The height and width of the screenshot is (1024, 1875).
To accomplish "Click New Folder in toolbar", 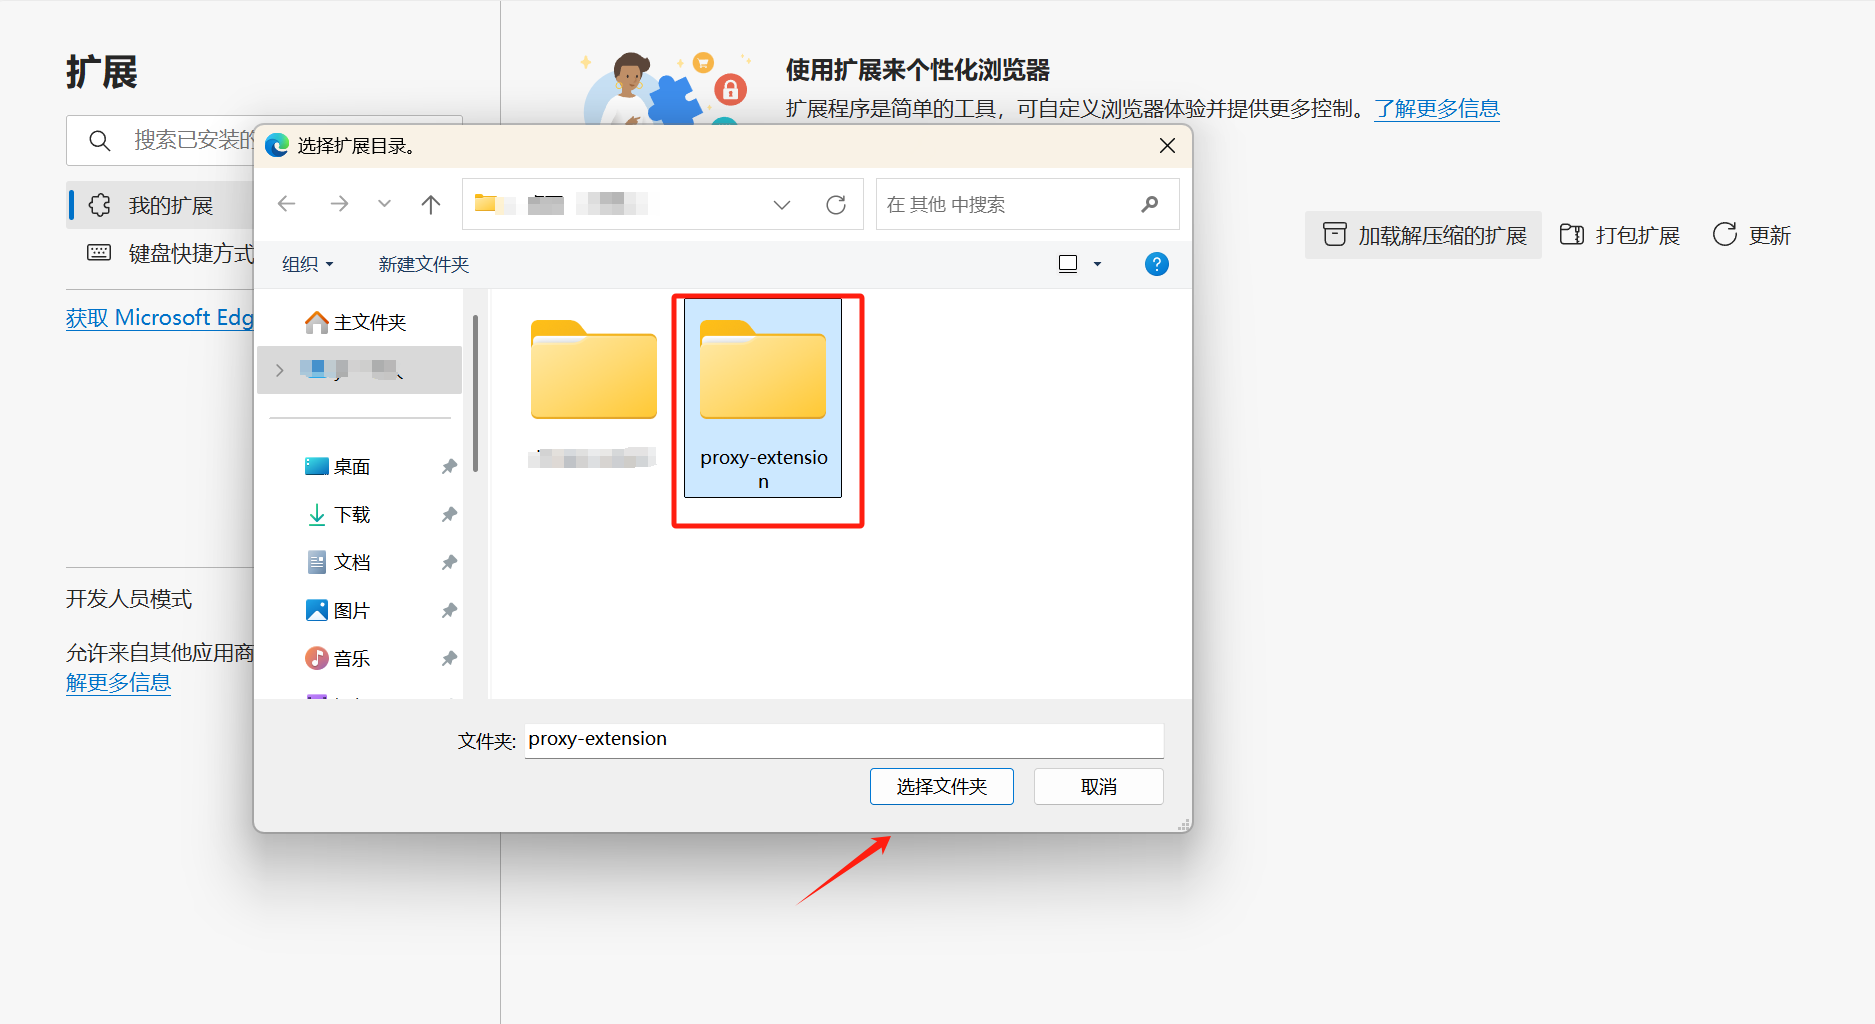I will [x=423, y=264].
